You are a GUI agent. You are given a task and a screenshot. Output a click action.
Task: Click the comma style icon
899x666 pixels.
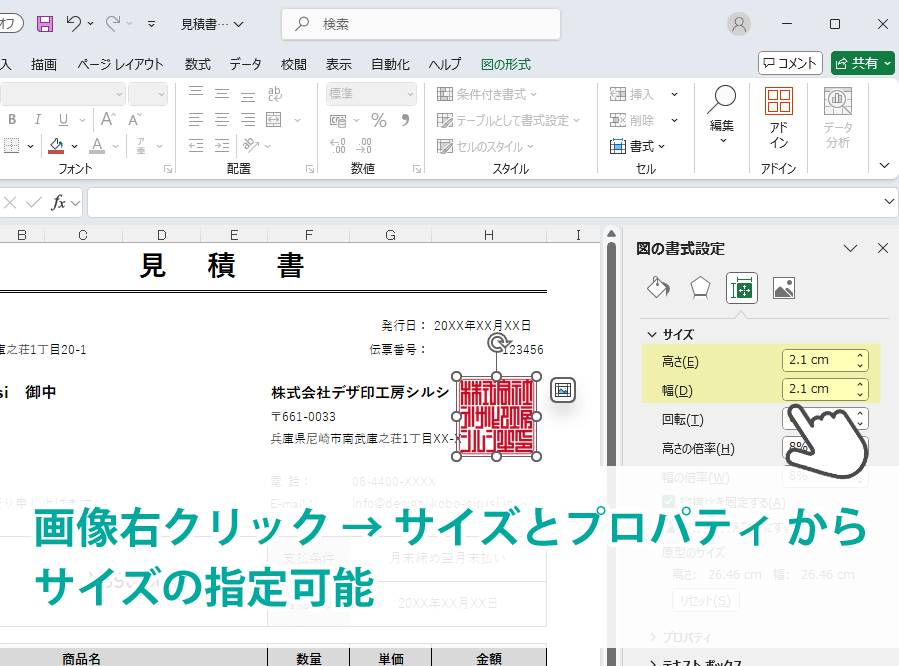pos(405,120)
